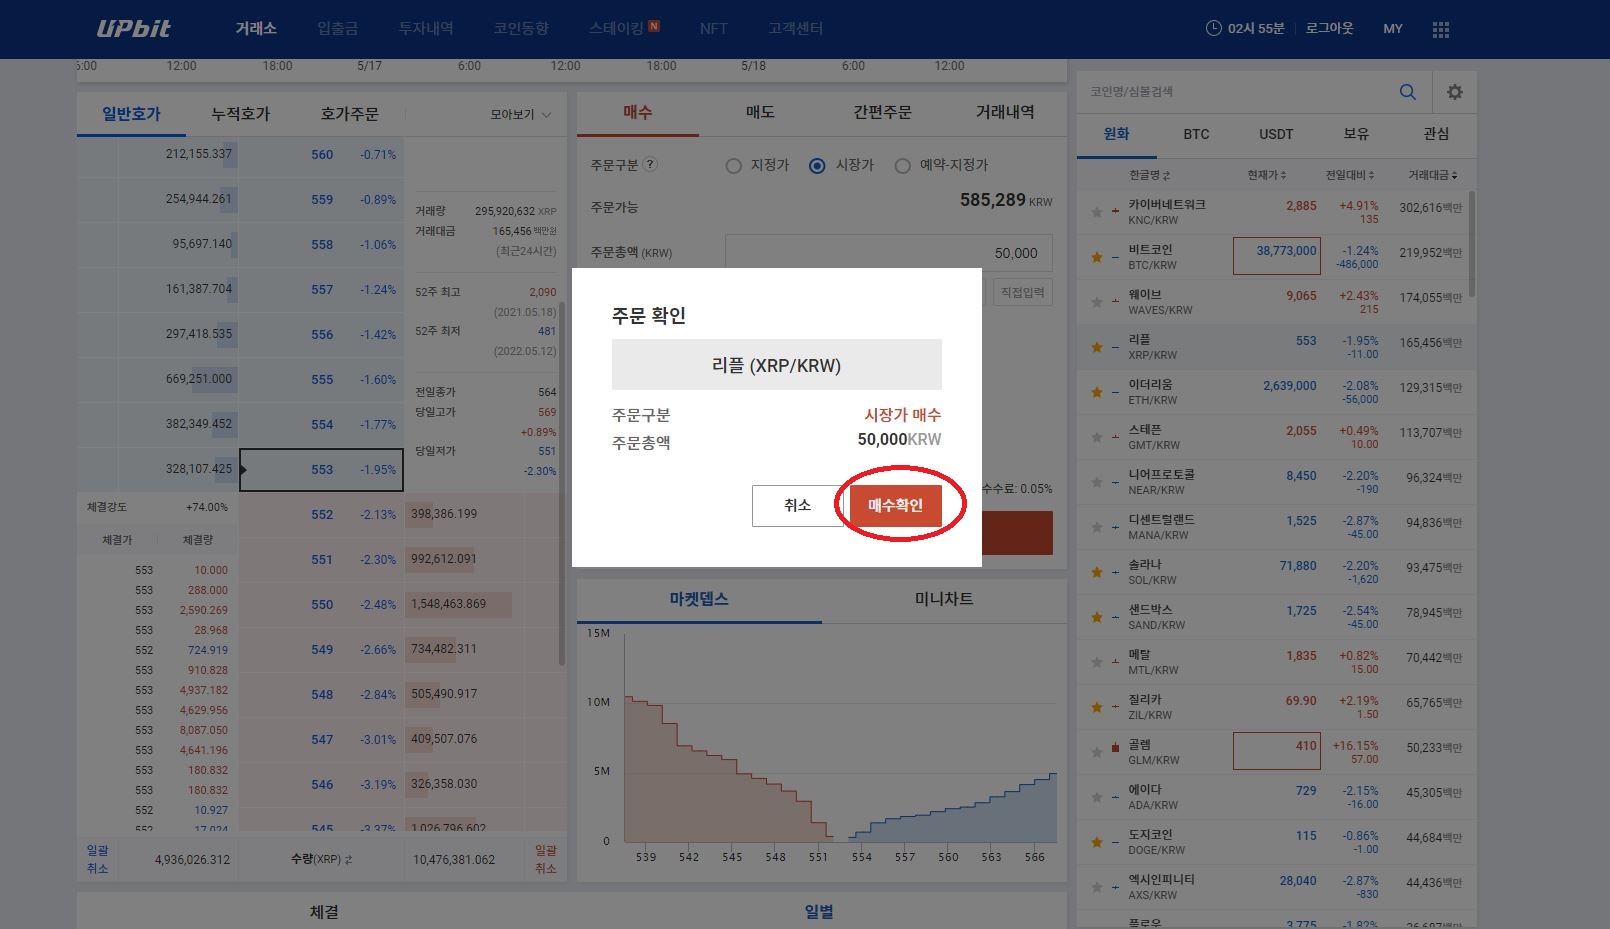Open the 거래소 menu
Viewport: 1610px width, 929px height.
click(256, 28)
